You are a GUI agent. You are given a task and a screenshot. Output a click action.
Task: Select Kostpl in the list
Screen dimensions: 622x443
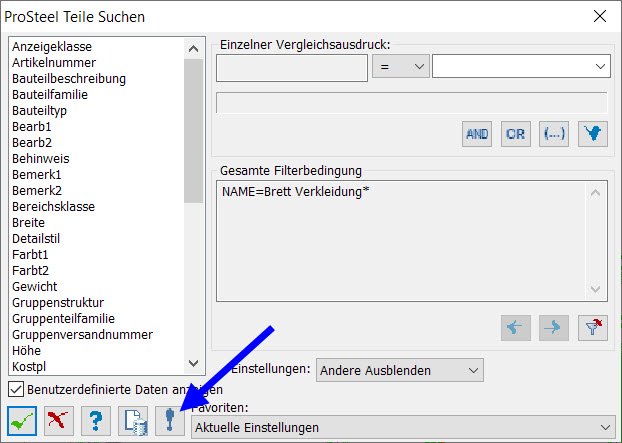[x=29, y=366]
